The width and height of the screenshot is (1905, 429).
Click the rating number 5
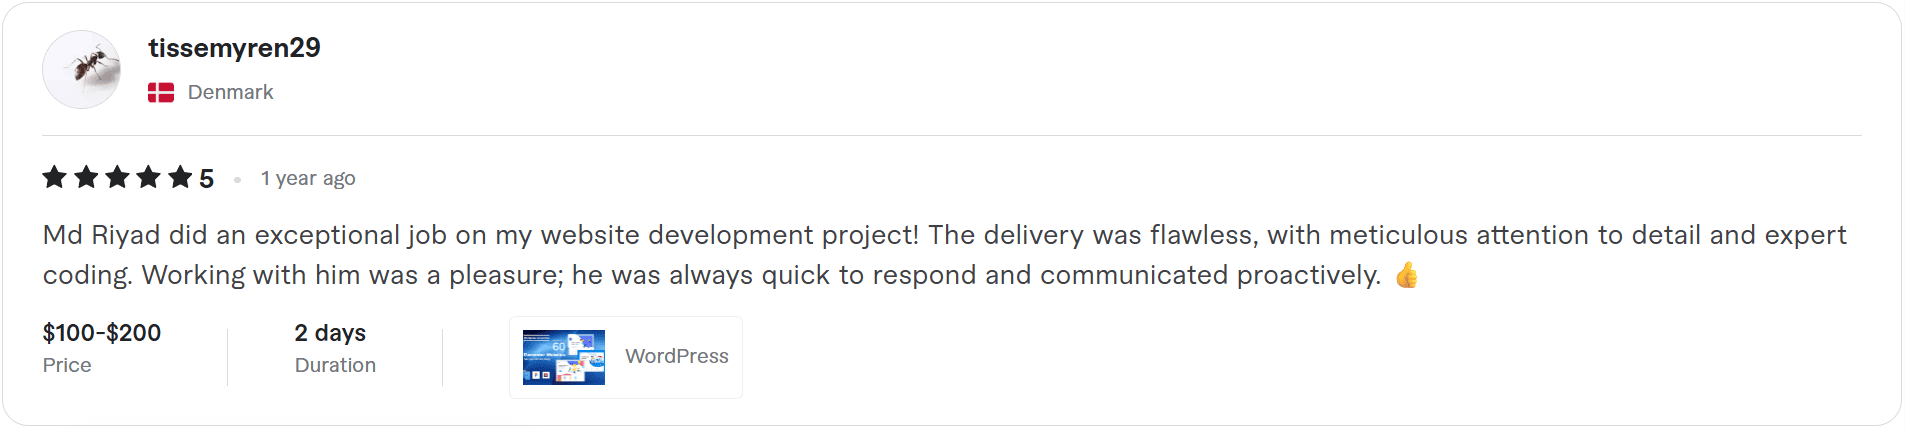pos(206,179)
